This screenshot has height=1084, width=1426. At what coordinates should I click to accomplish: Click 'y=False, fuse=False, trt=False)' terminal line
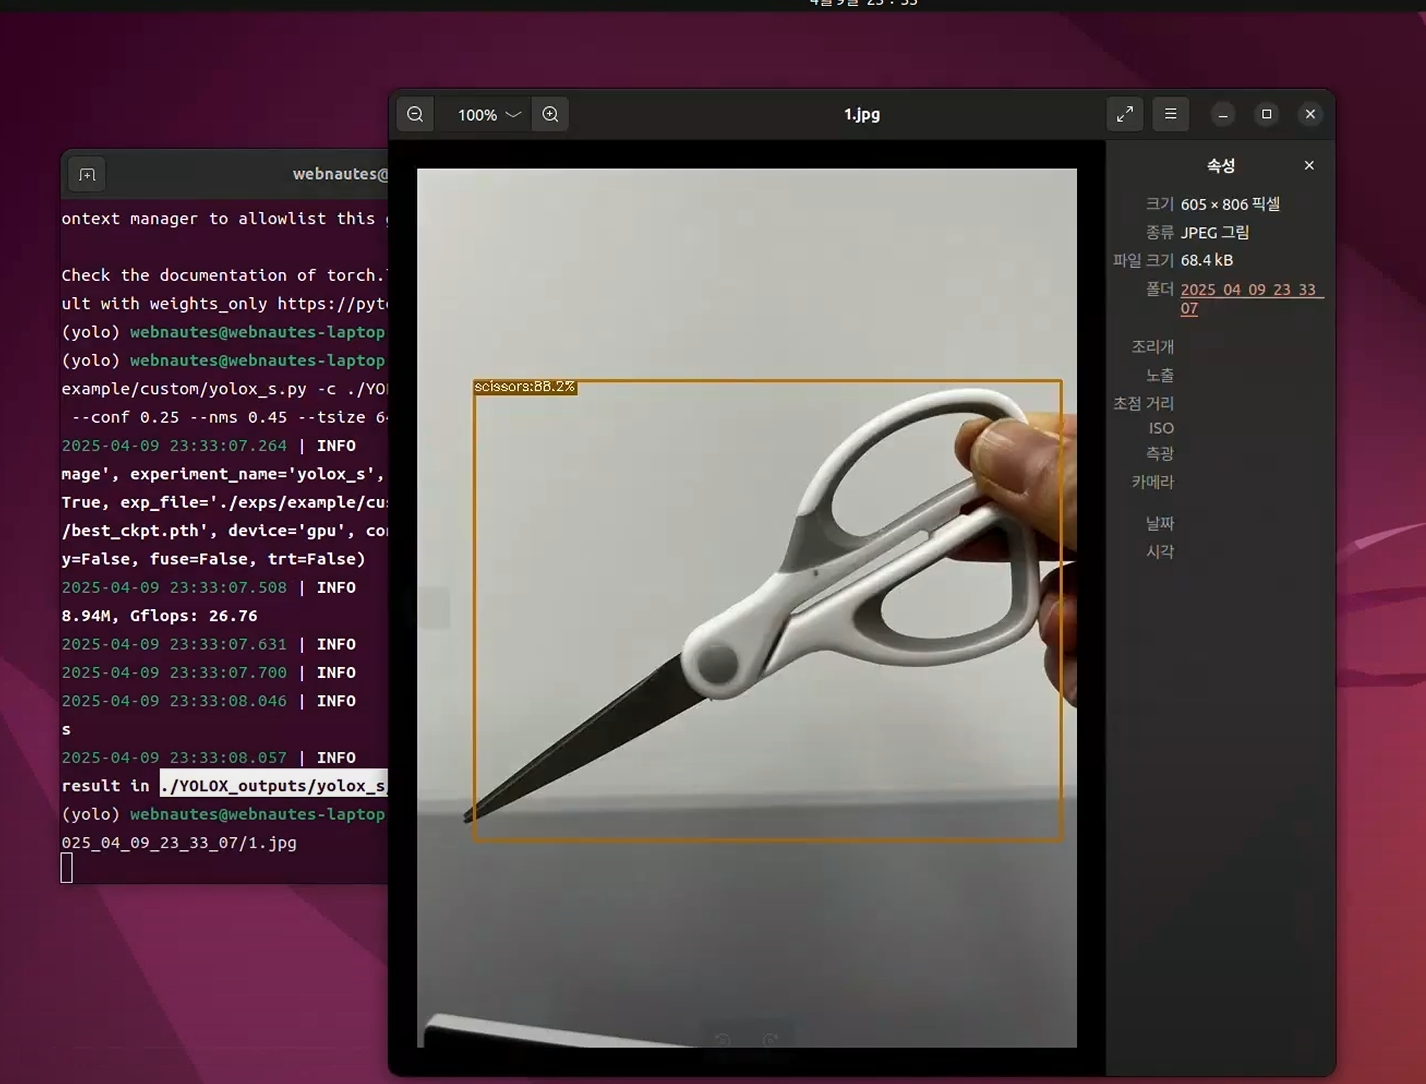pos(213,559)
